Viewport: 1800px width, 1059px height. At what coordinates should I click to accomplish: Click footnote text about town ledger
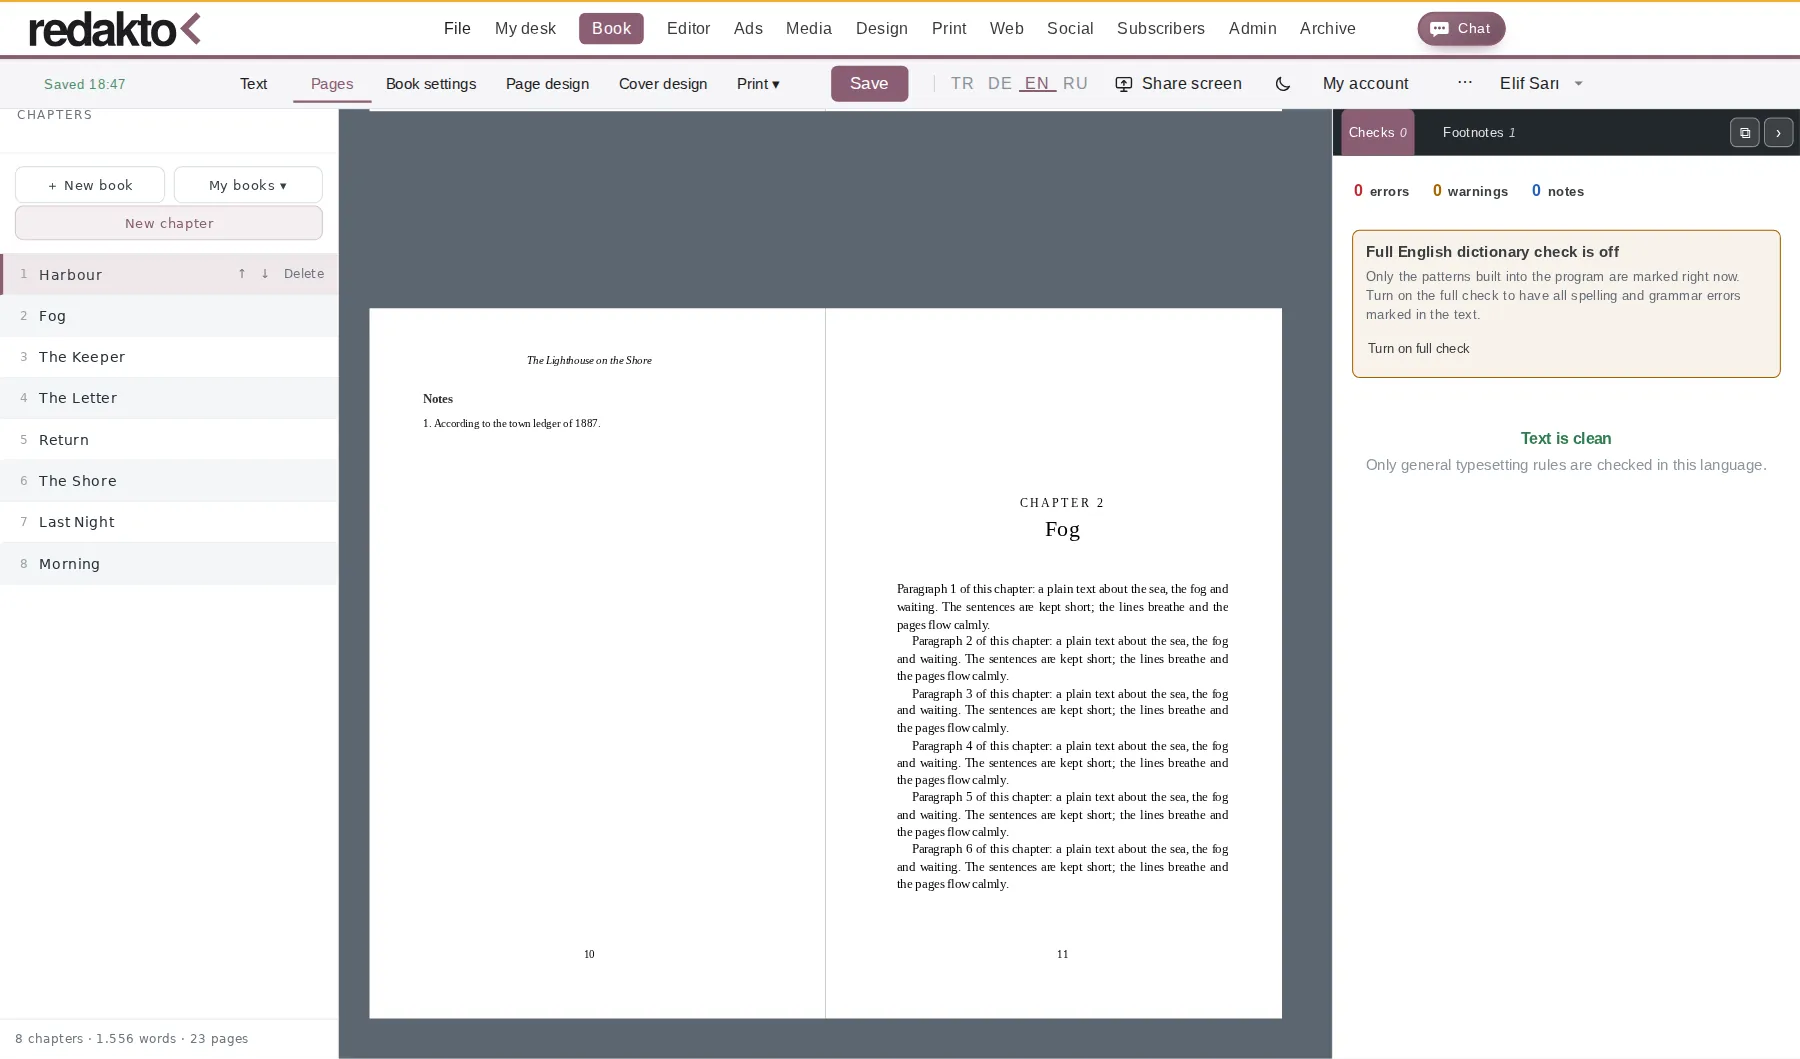[511, 424]
